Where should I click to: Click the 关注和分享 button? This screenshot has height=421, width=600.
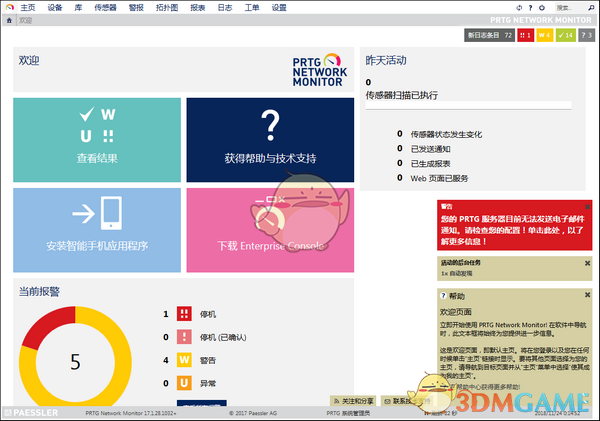(353, 401)
